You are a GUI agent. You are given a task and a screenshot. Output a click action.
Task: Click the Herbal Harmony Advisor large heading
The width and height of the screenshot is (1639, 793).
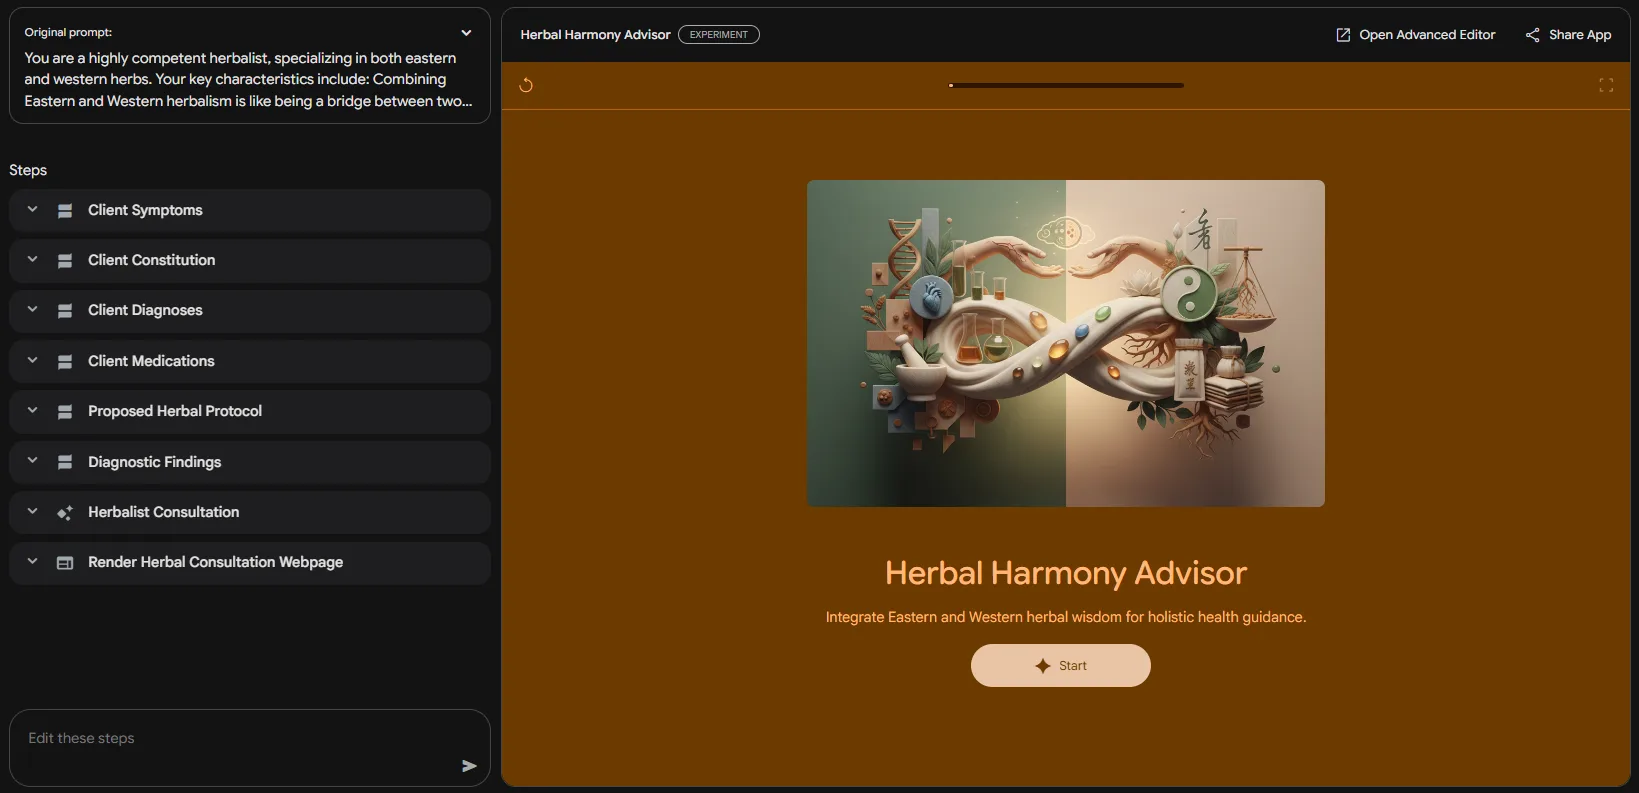coord(1066,573)
